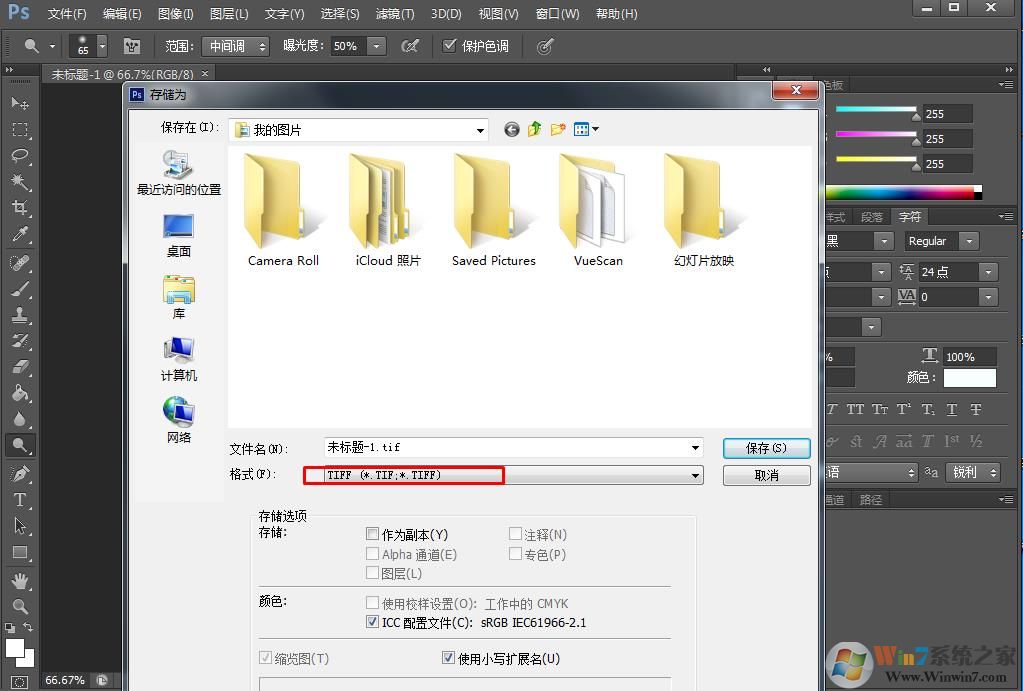Click the create new folder icon
The height and width of the screenshot is (691, 1023).
(558, 129)
